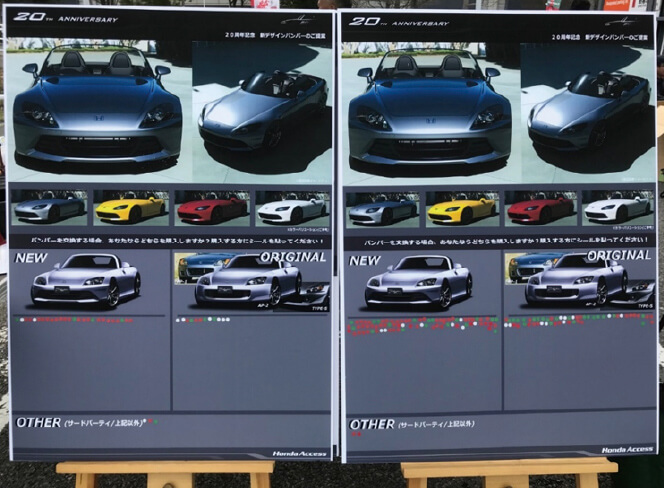Select the silver car thumbnail on right poster
The image size is (664, 488).
383,211
